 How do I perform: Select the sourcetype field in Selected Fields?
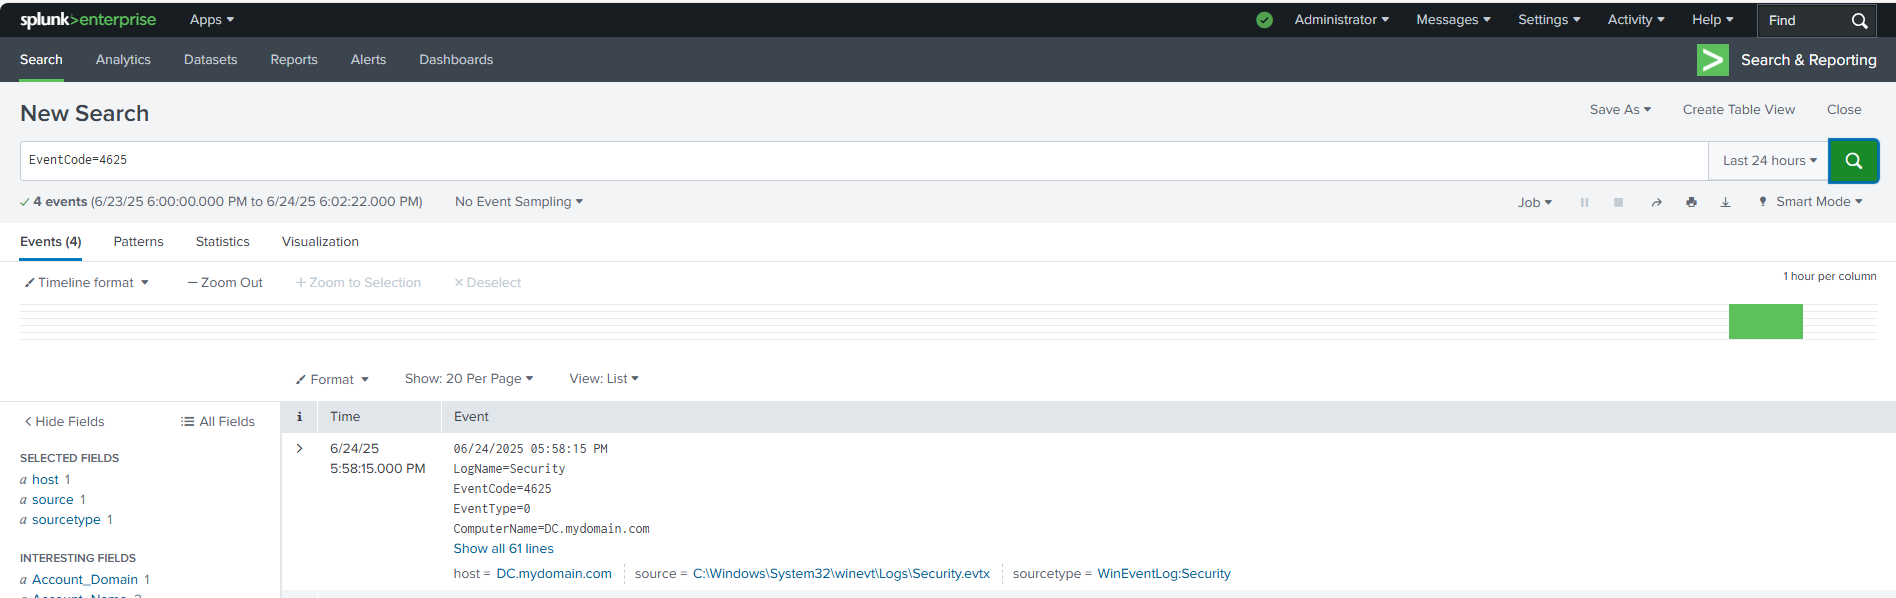pos(66,520)
